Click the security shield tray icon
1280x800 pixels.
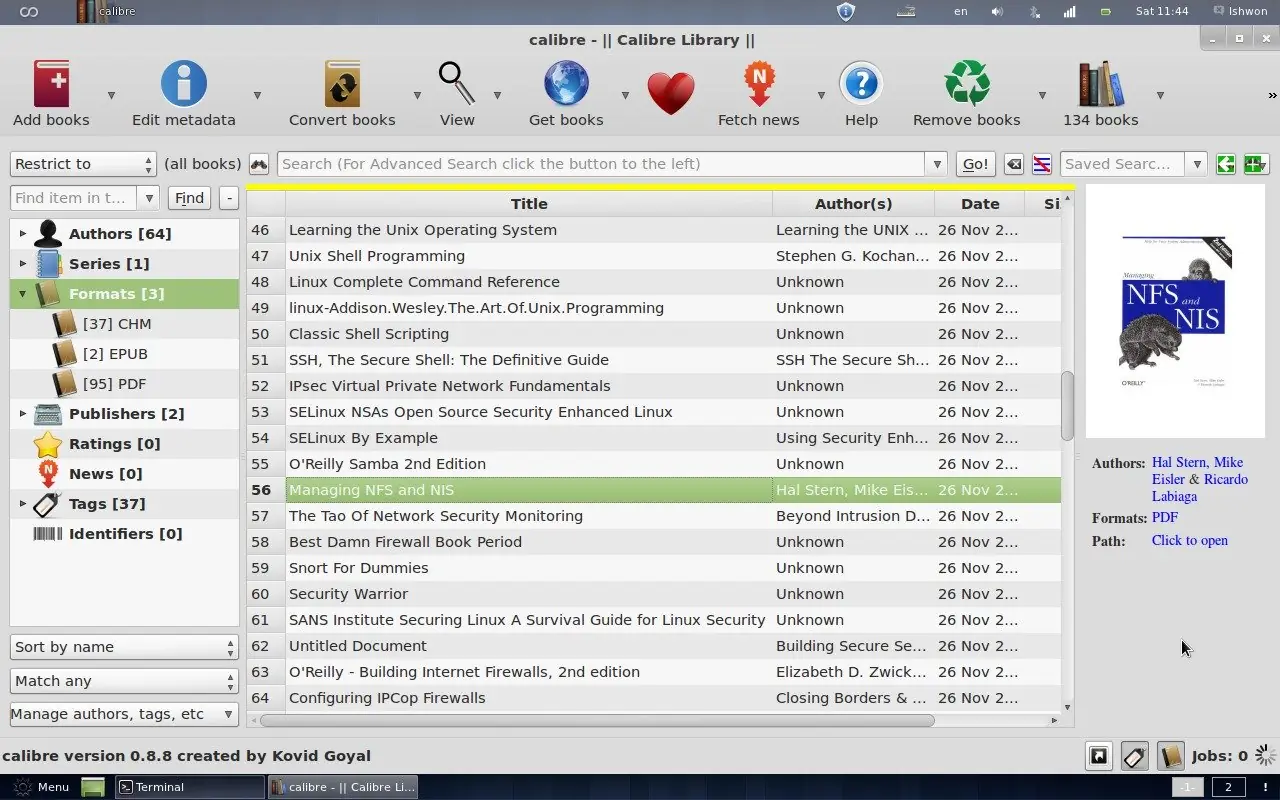[x=846, y=12]
